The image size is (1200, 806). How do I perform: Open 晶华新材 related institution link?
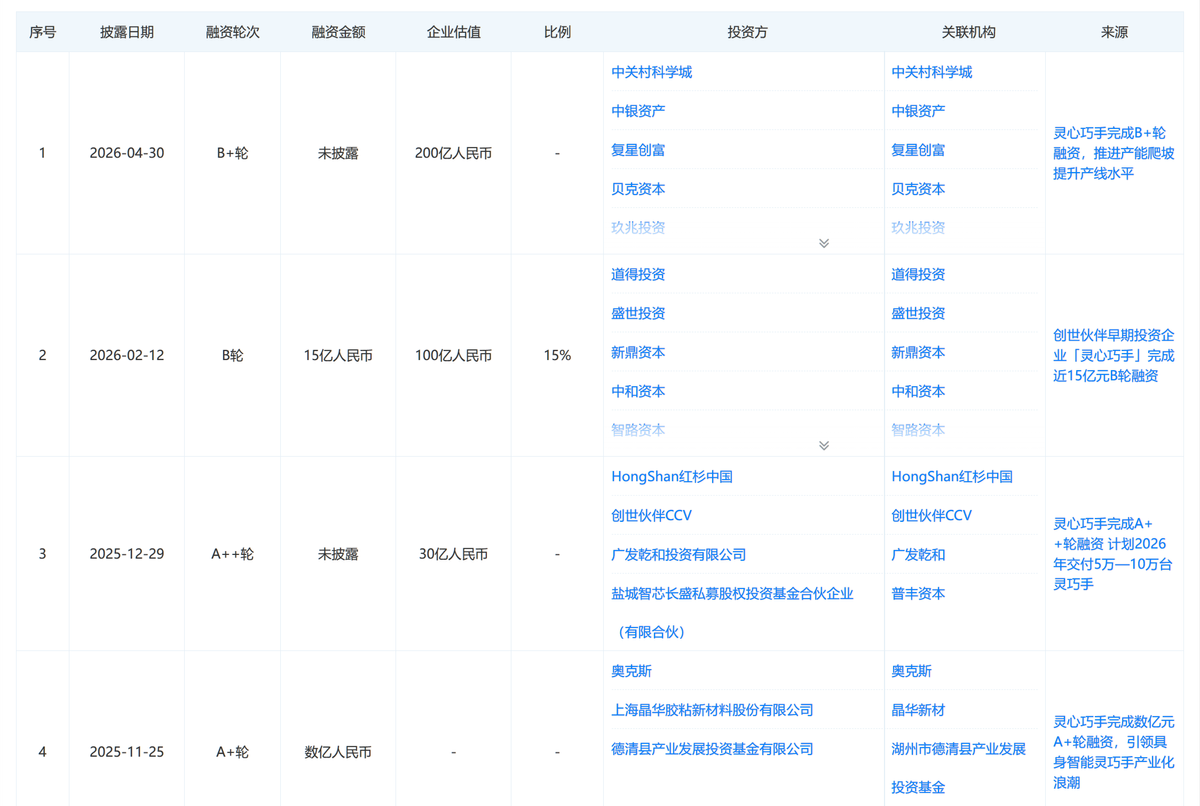coord(918,710)
